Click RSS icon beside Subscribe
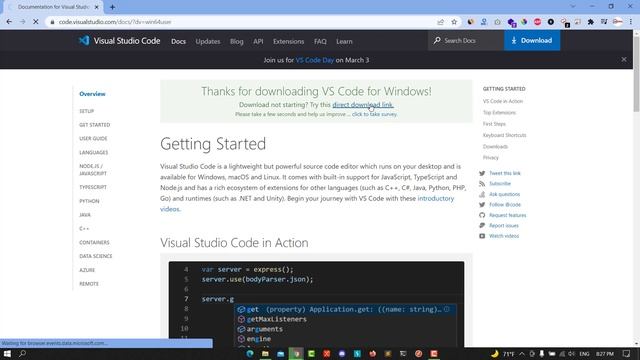This screenshot has width=640, height=360. 482,184
